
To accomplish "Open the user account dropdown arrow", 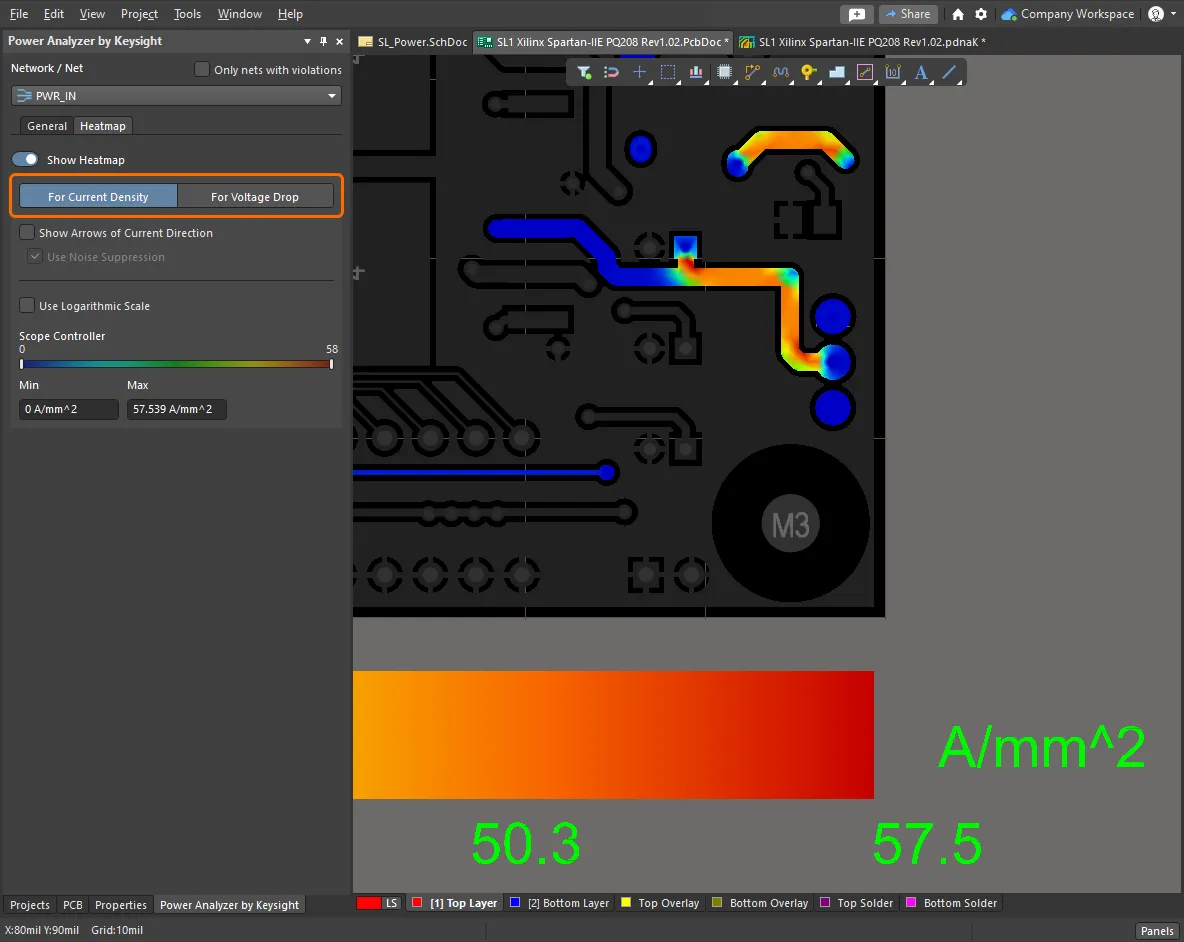I will (1174, 14).
